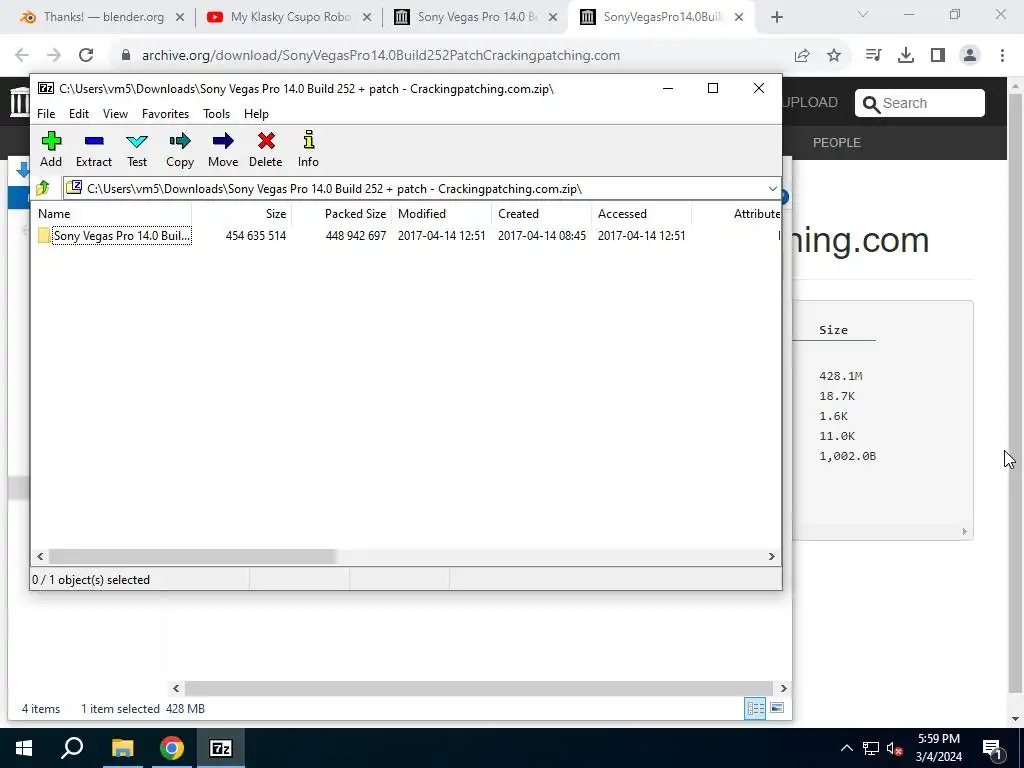Click the 7-Zip horizontal scrollbar thumb
Image resolution: width=1024 pixels, height=768 pixels.
192,556
